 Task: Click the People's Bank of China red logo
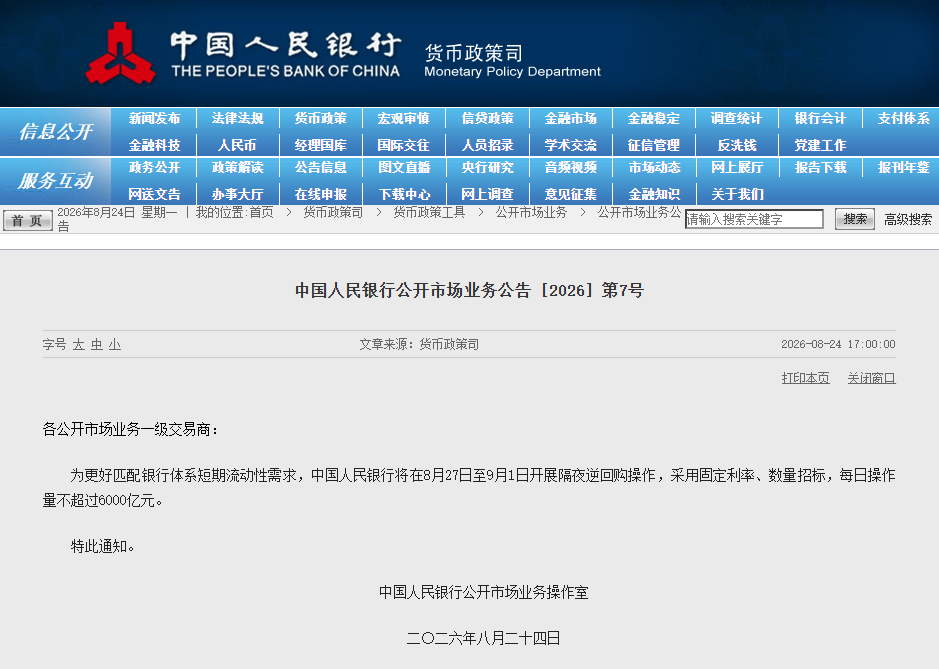120,53
